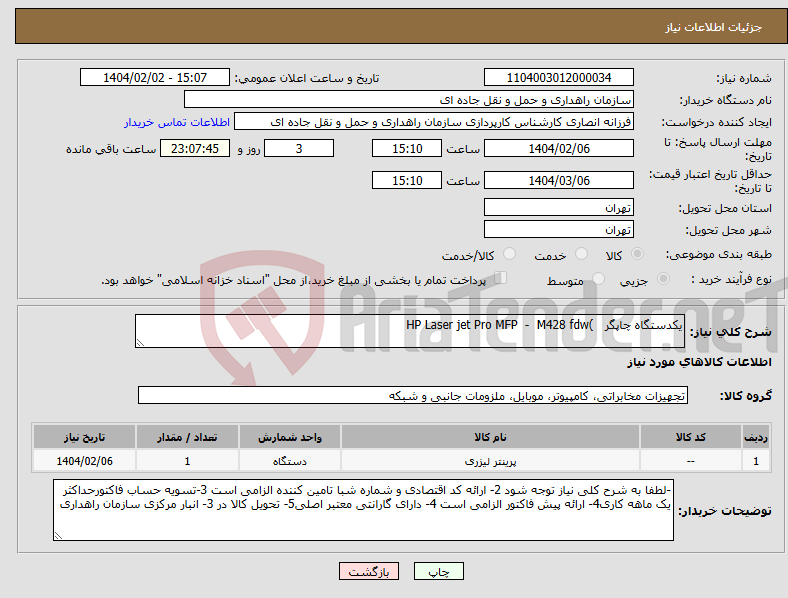Select the کالا radio button
788x598 pixels.
637,254
